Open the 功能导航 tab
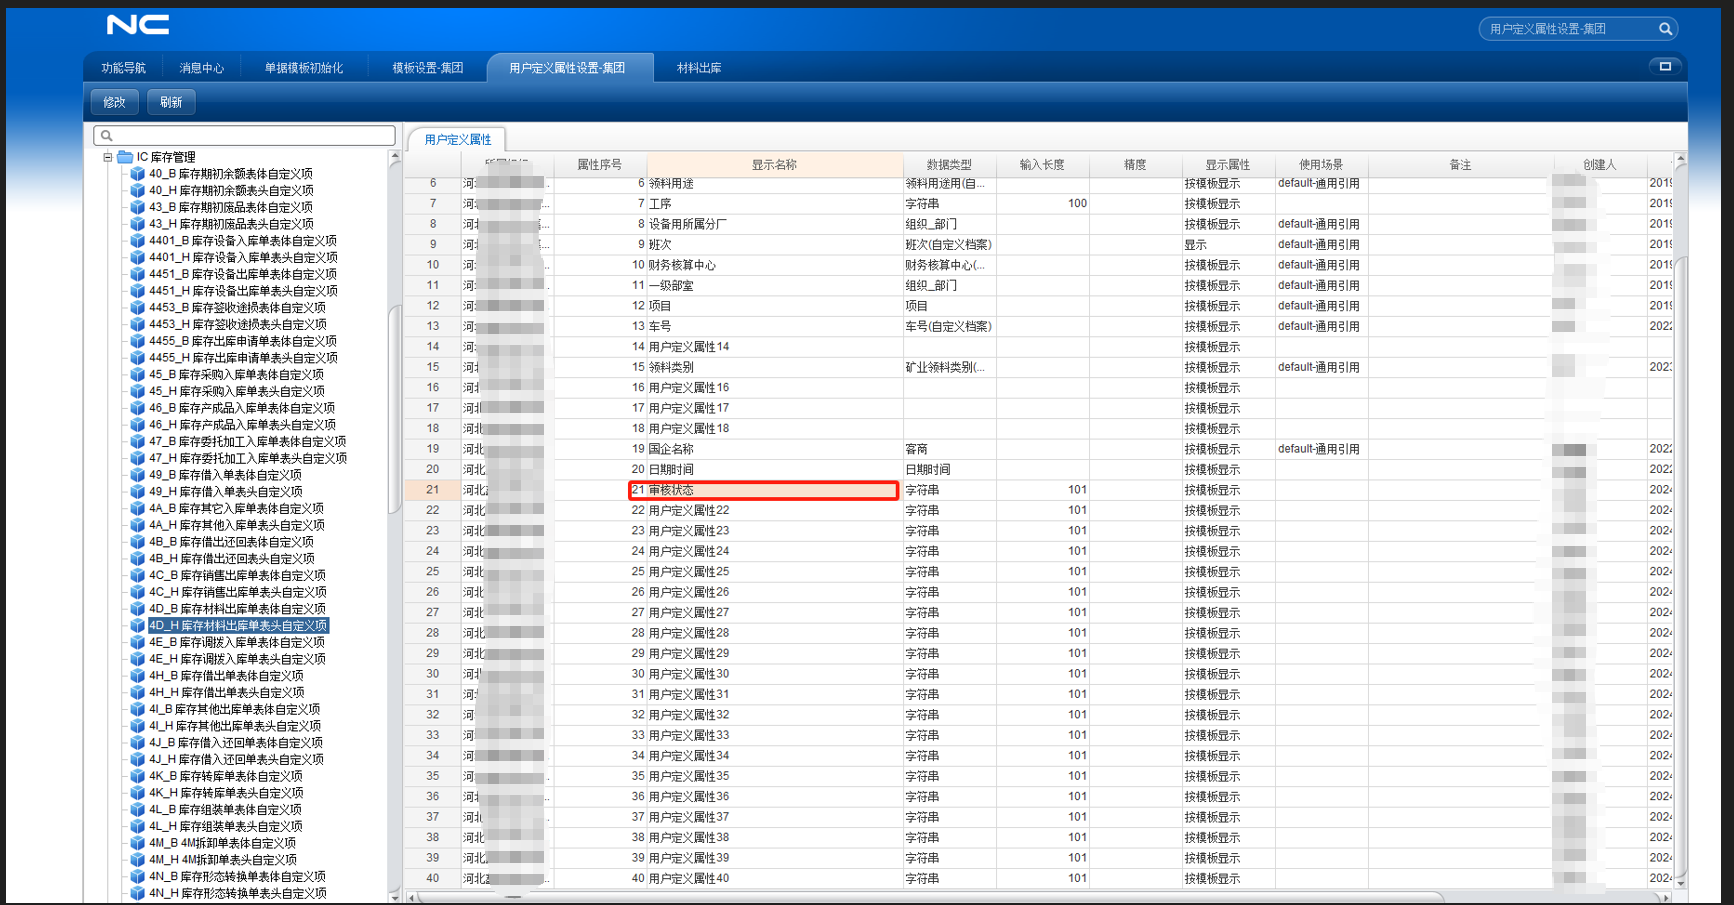 coord(123,68)
